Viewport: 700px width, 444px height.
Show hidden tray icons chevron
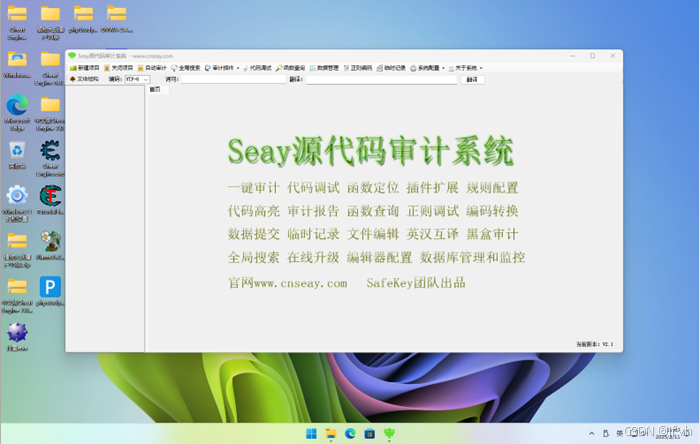tap(592, 433)
